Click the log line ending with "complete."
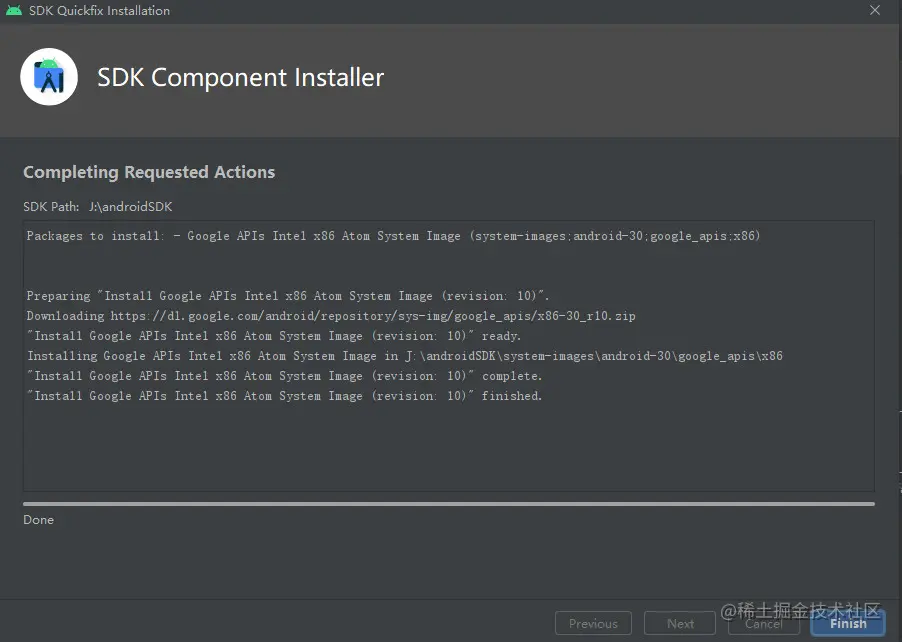 (284, 376)
